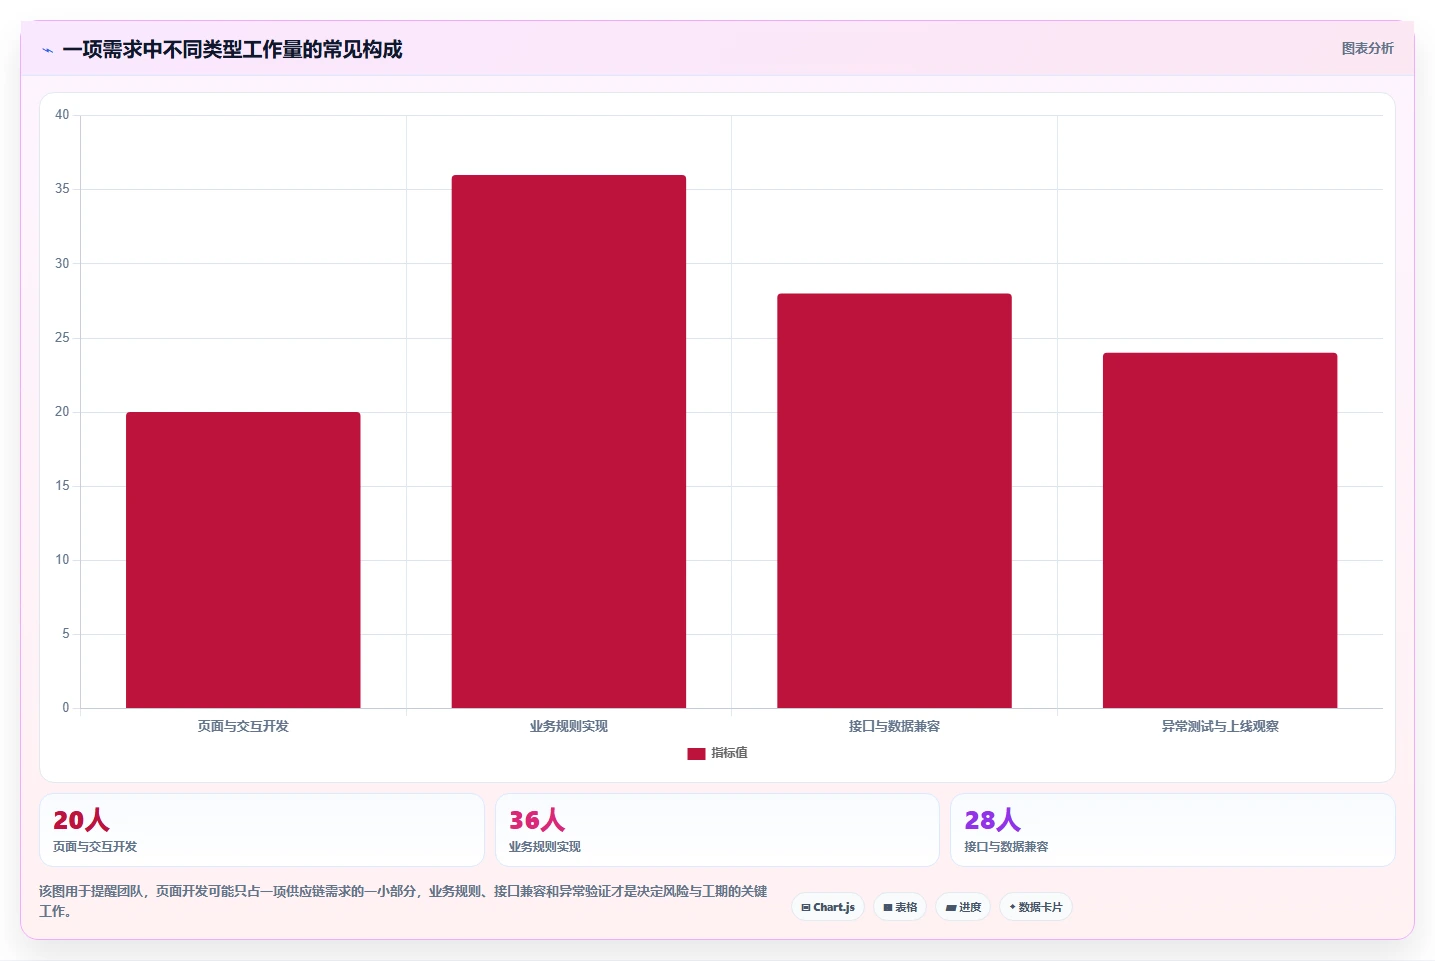Click the 36人 value in the data card
The width and height of the screenshot is (1435, 961).
tap(537, 820)
